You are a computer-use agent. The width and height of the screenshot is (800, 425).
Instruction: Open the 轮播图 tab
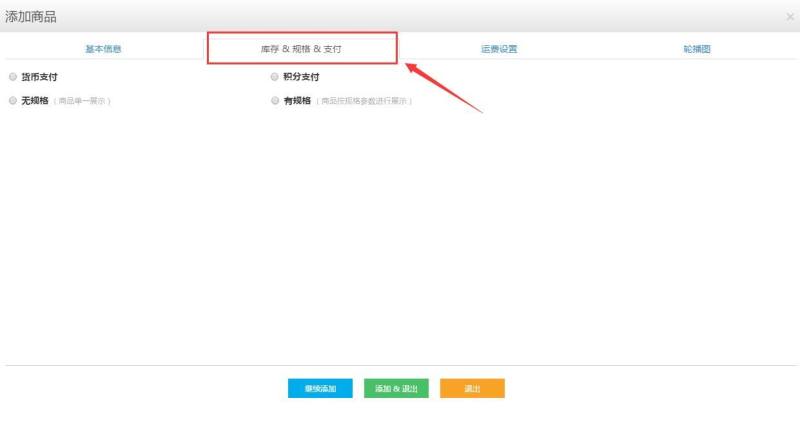click(x=697, y=49)
